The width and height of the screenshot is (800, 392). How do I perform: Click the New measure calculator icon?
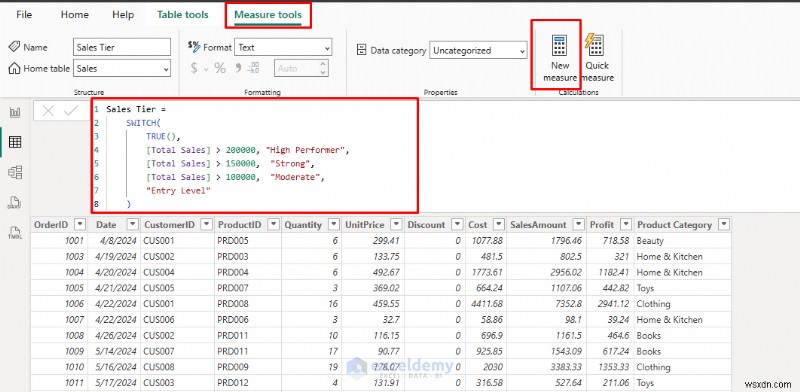click(x=559, y=45)
